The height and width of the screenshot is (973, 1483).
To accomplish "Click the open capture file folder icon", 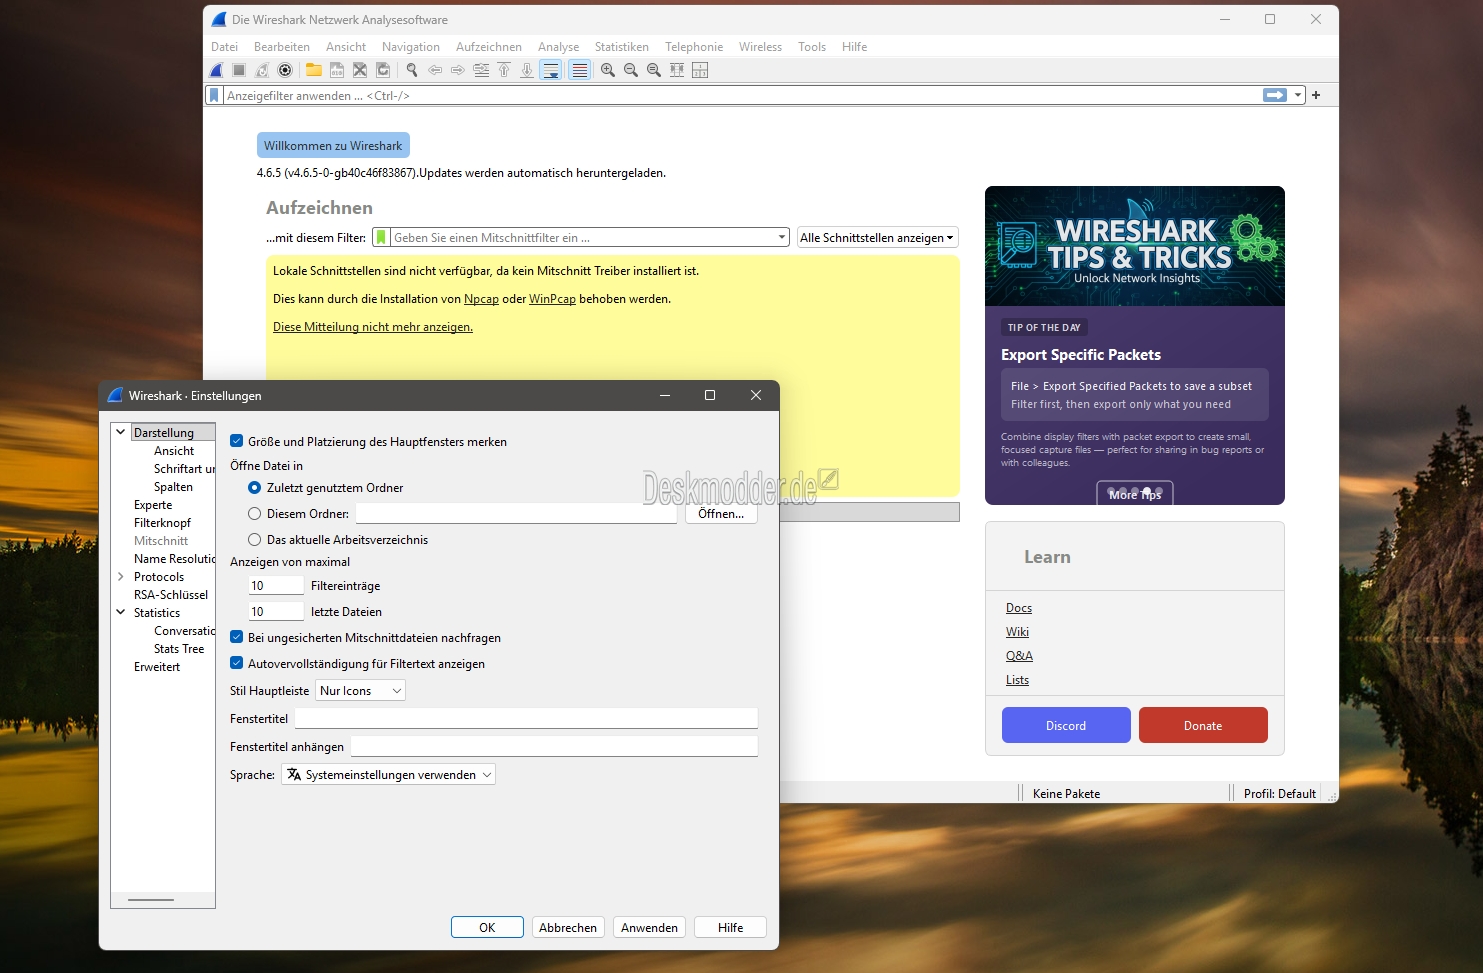I will (314, 70).
